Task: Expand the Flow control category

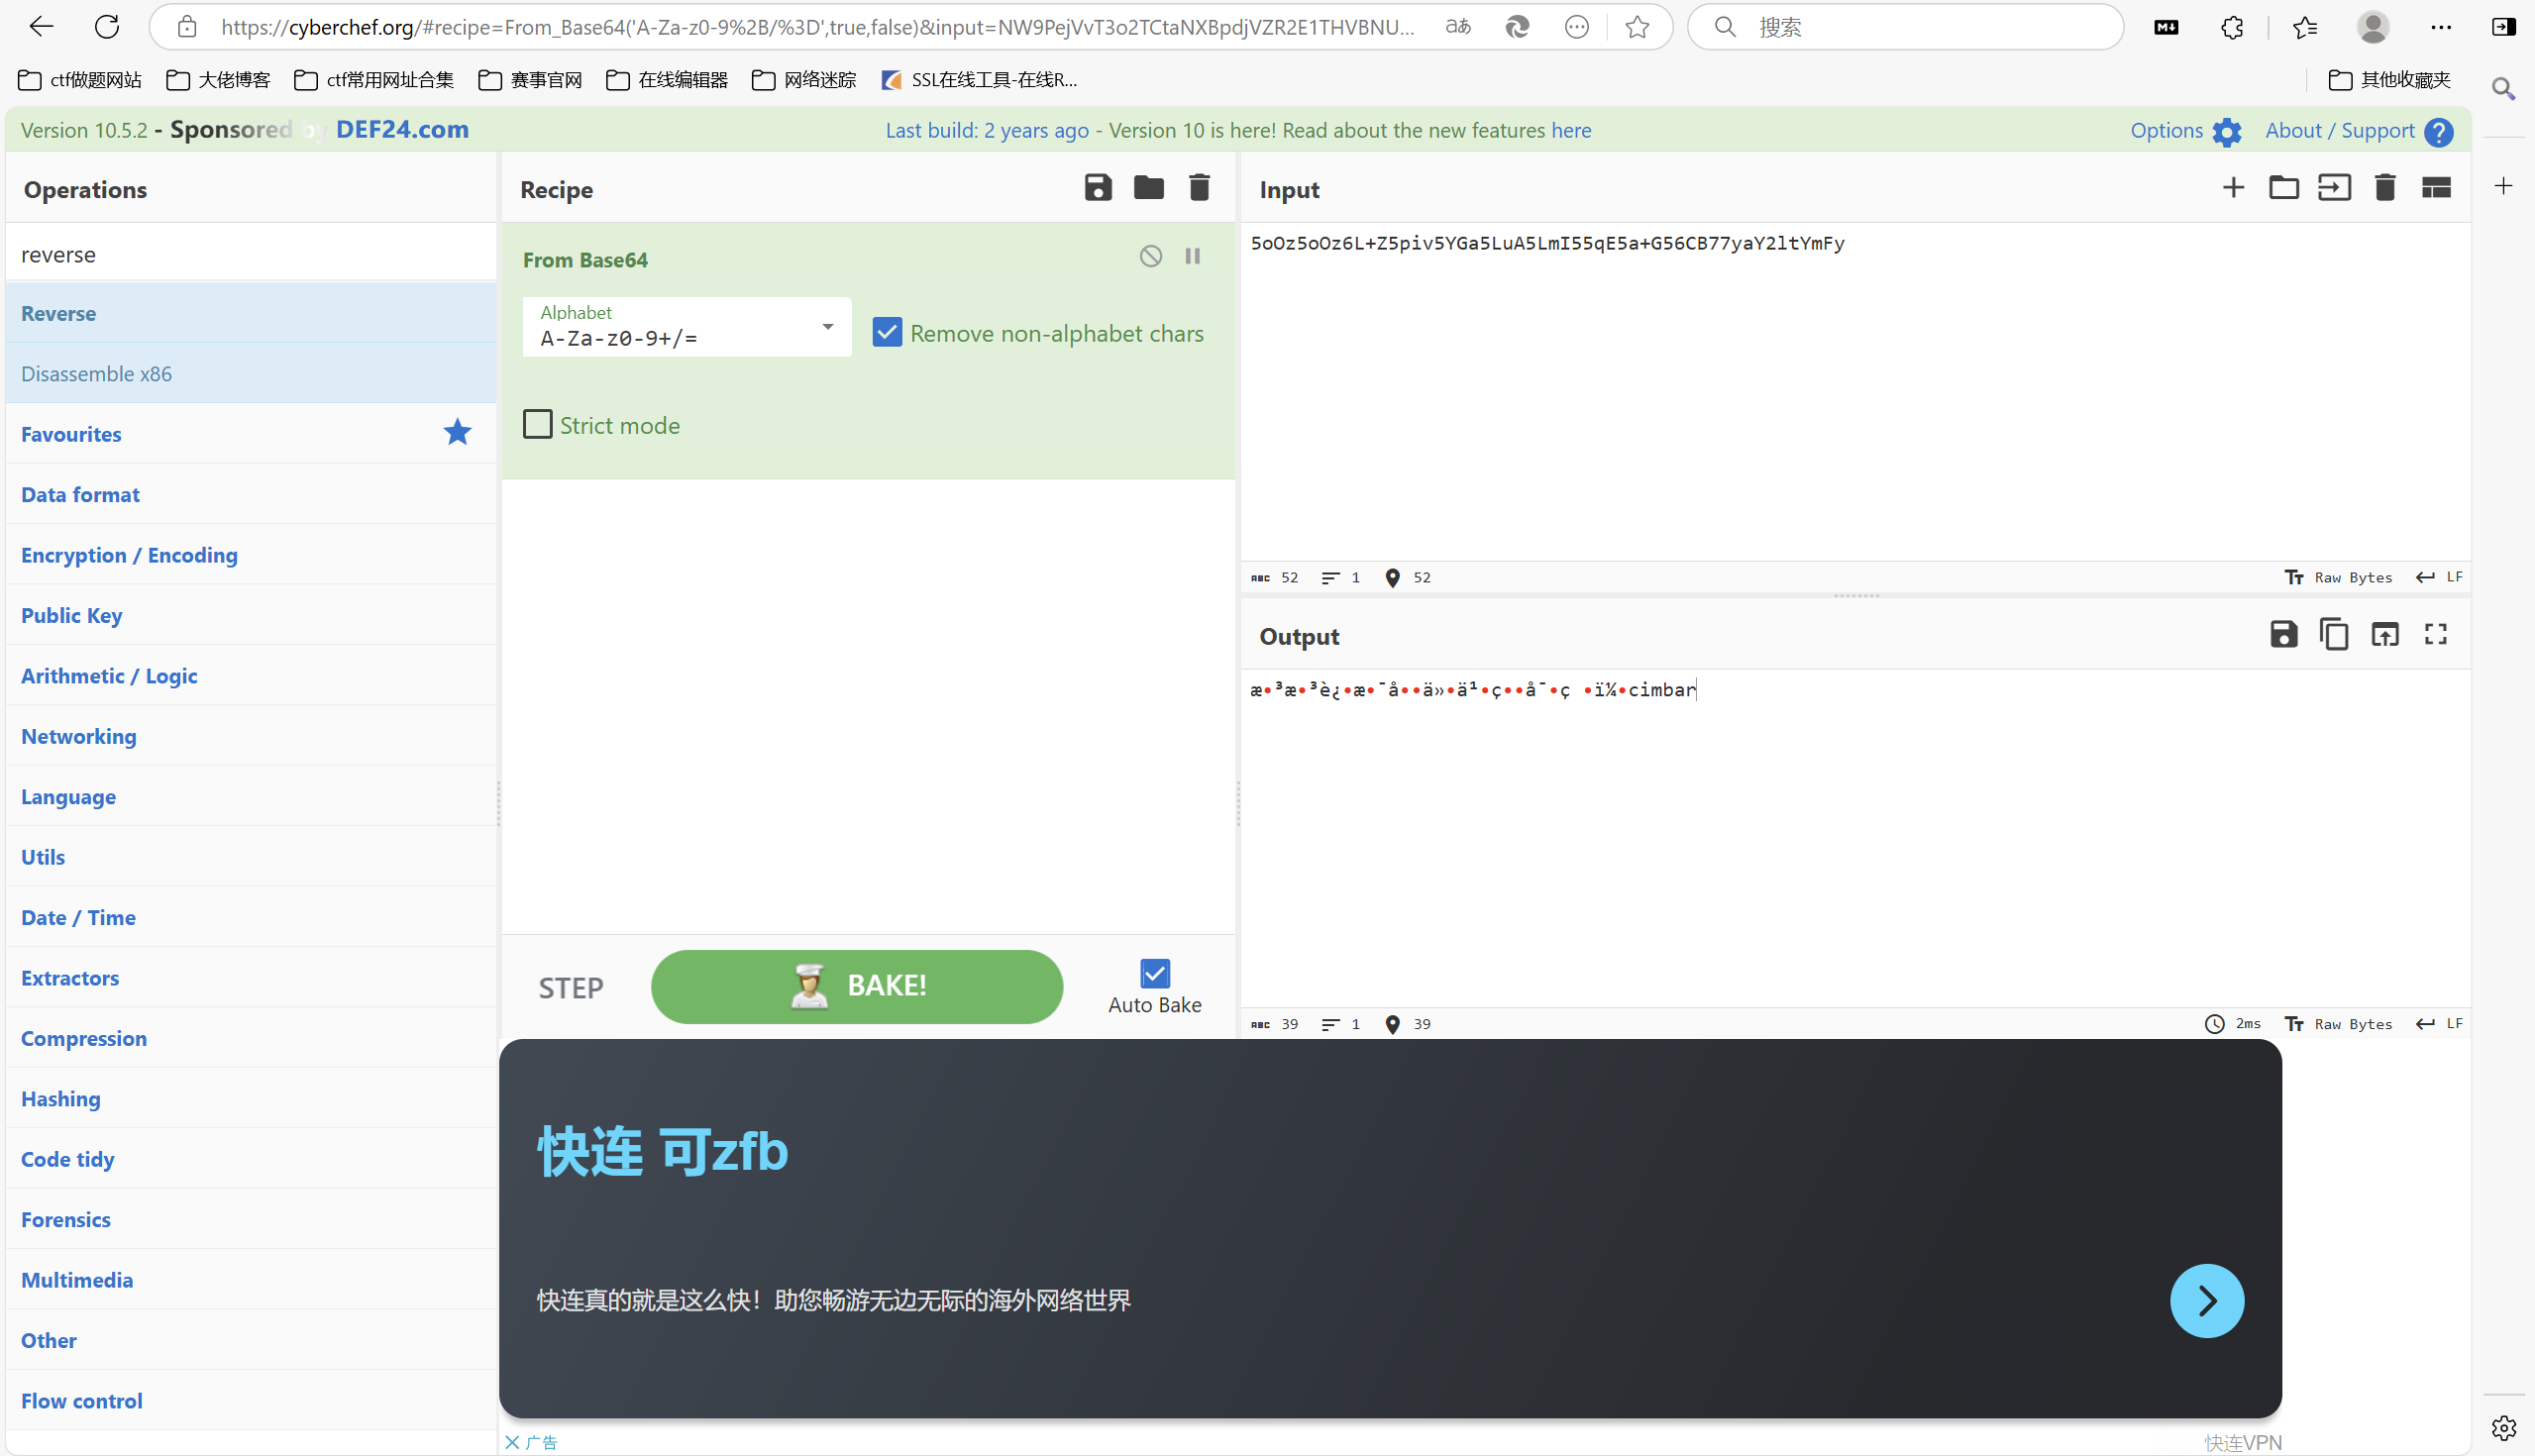Action: coord(251,1401)
